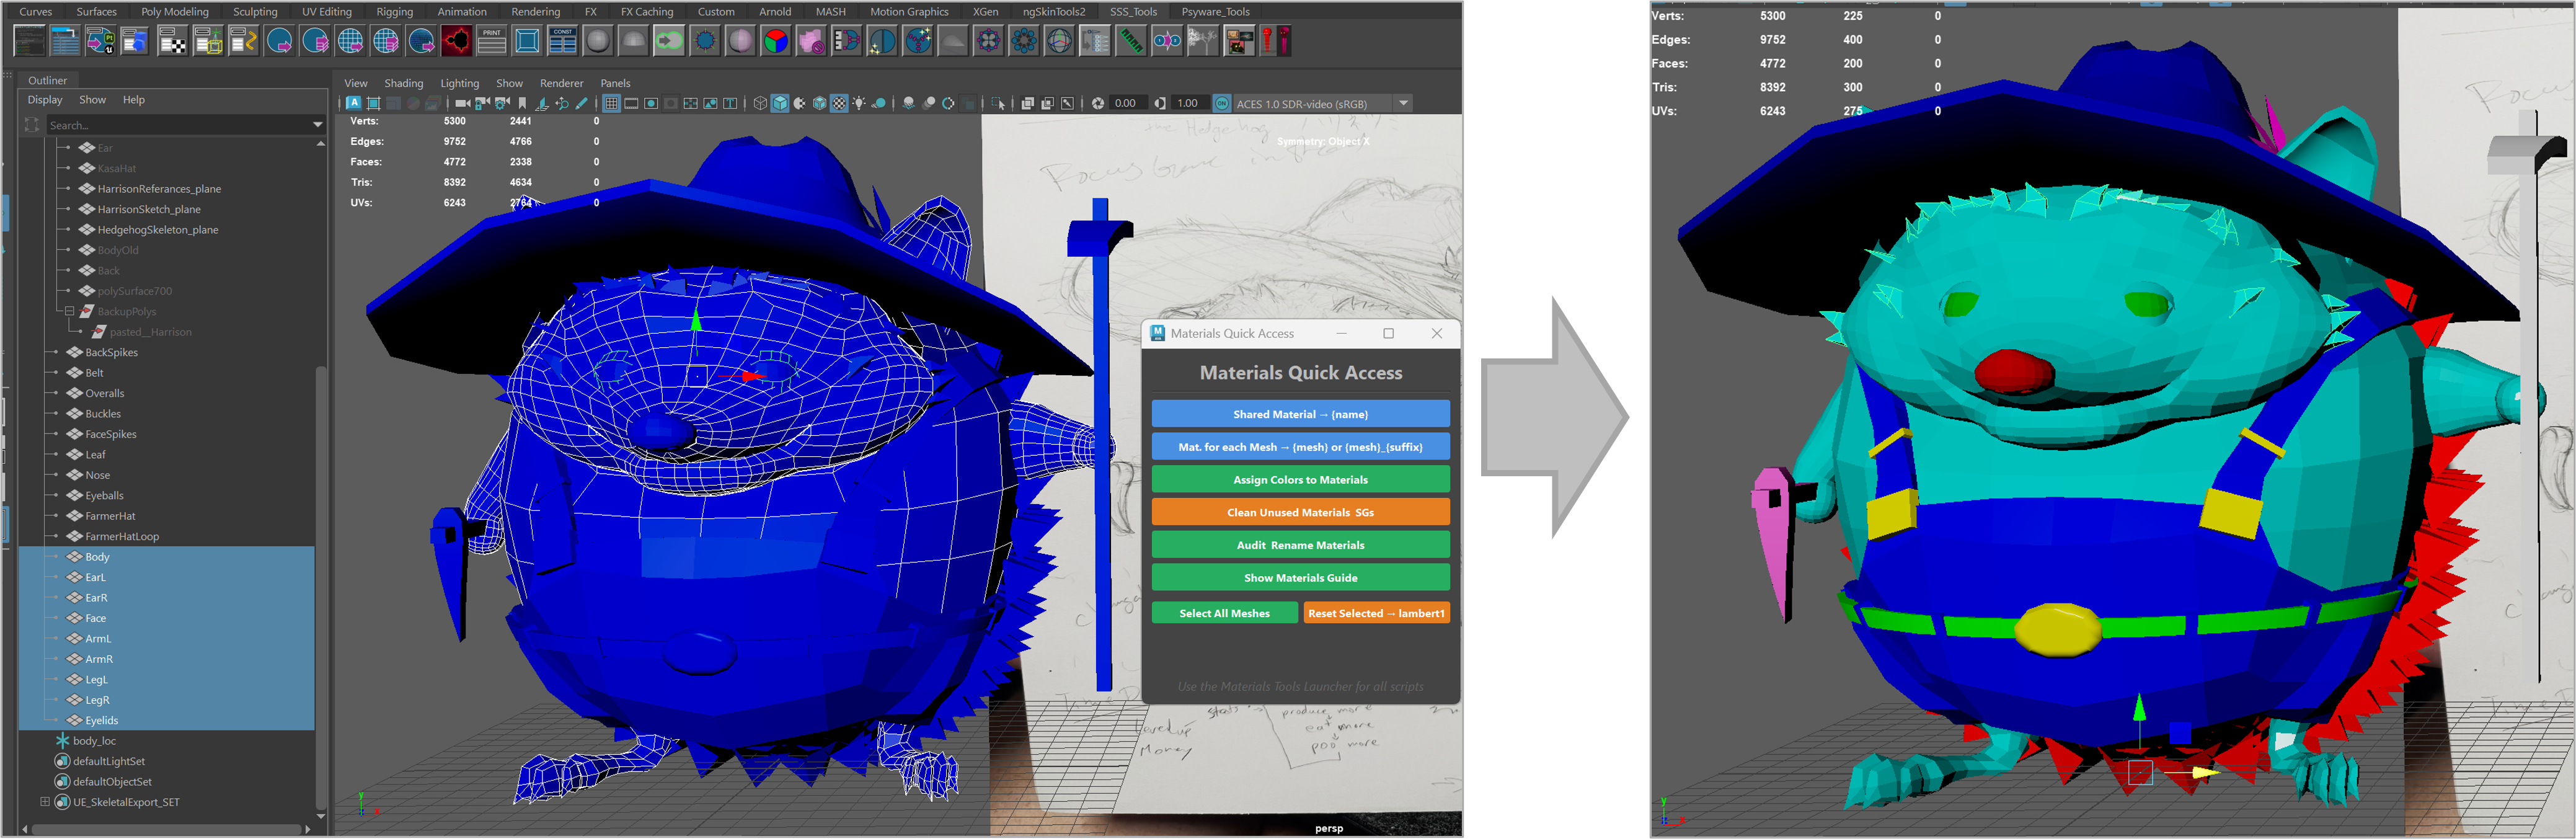This screenshot has height=839, width=2576.
Task: Click the select camera viewport icon
Action: (462, 103)
